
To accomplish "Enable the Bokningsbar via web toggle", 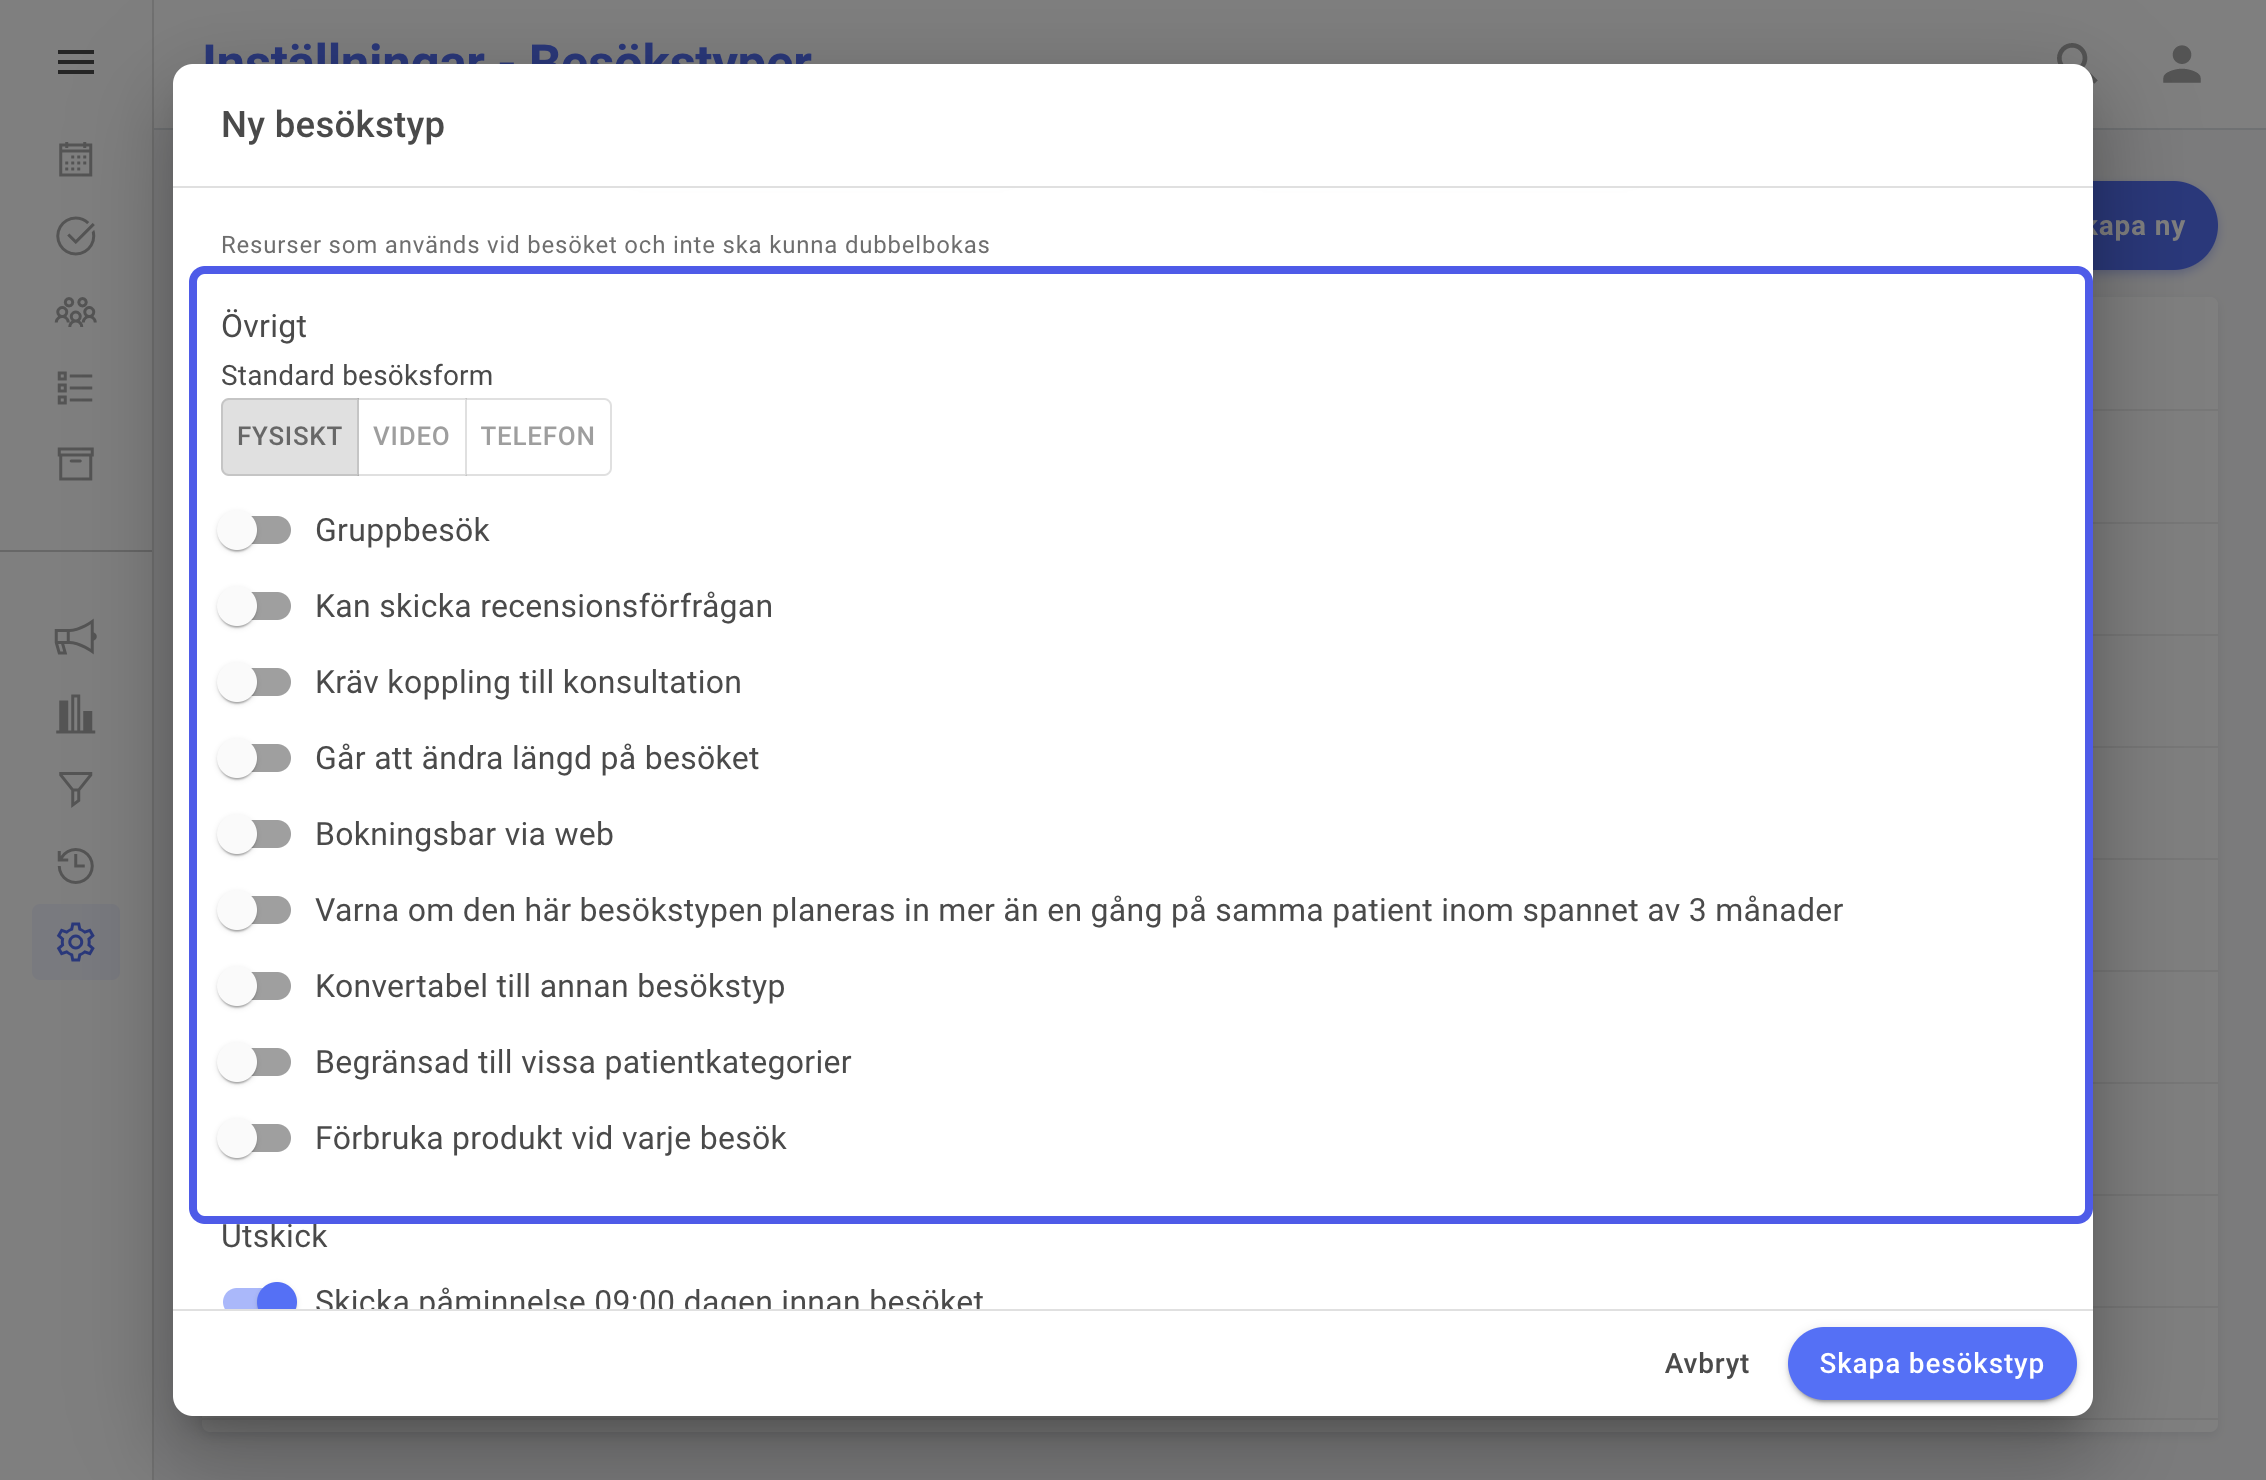I will pyautogui.click(x=256, y=834).
